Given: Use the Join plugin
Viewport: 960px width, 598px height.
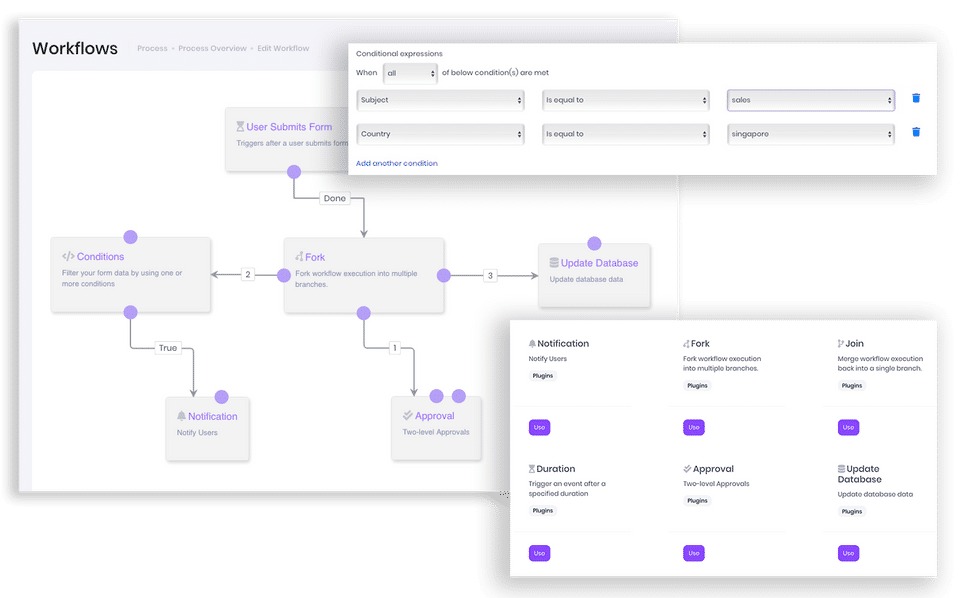Looking at the screenshot, I should [848, 427].
